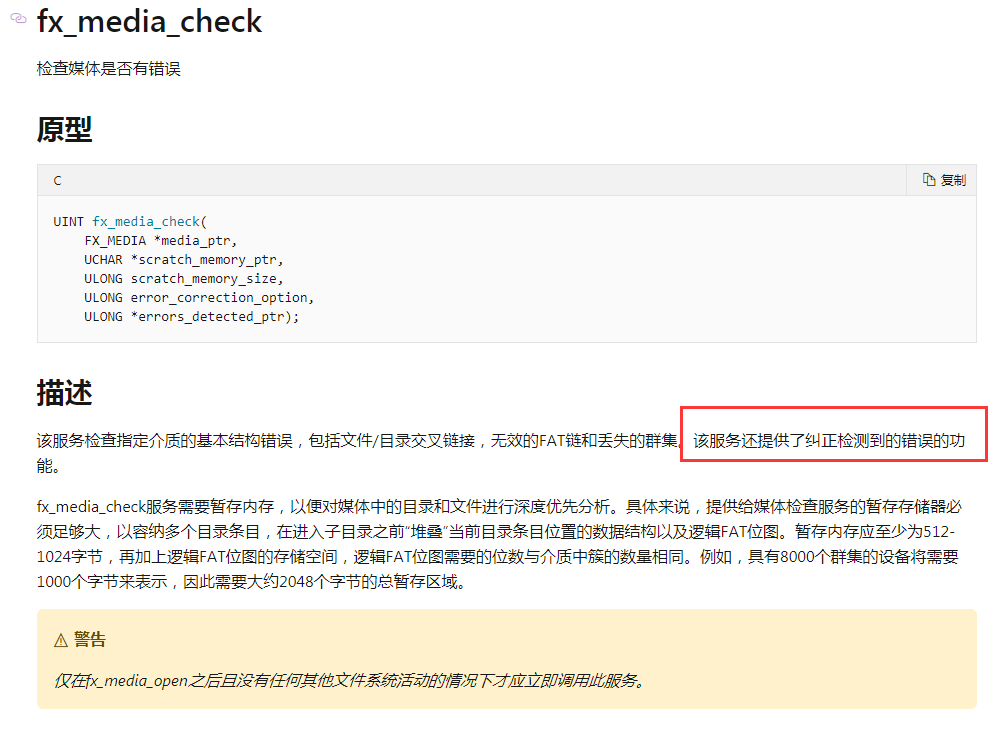Select the fx_media_check page title heading
The width and height of the screenshot is (999, 734).
(149, 20)
